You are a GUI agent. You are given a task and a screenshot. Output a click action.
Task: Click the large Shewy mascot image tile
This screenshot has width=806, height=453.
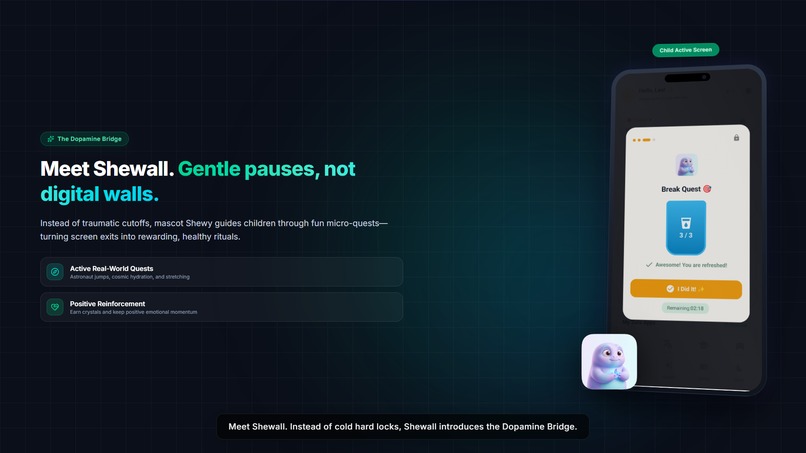[x=609, y=361]
